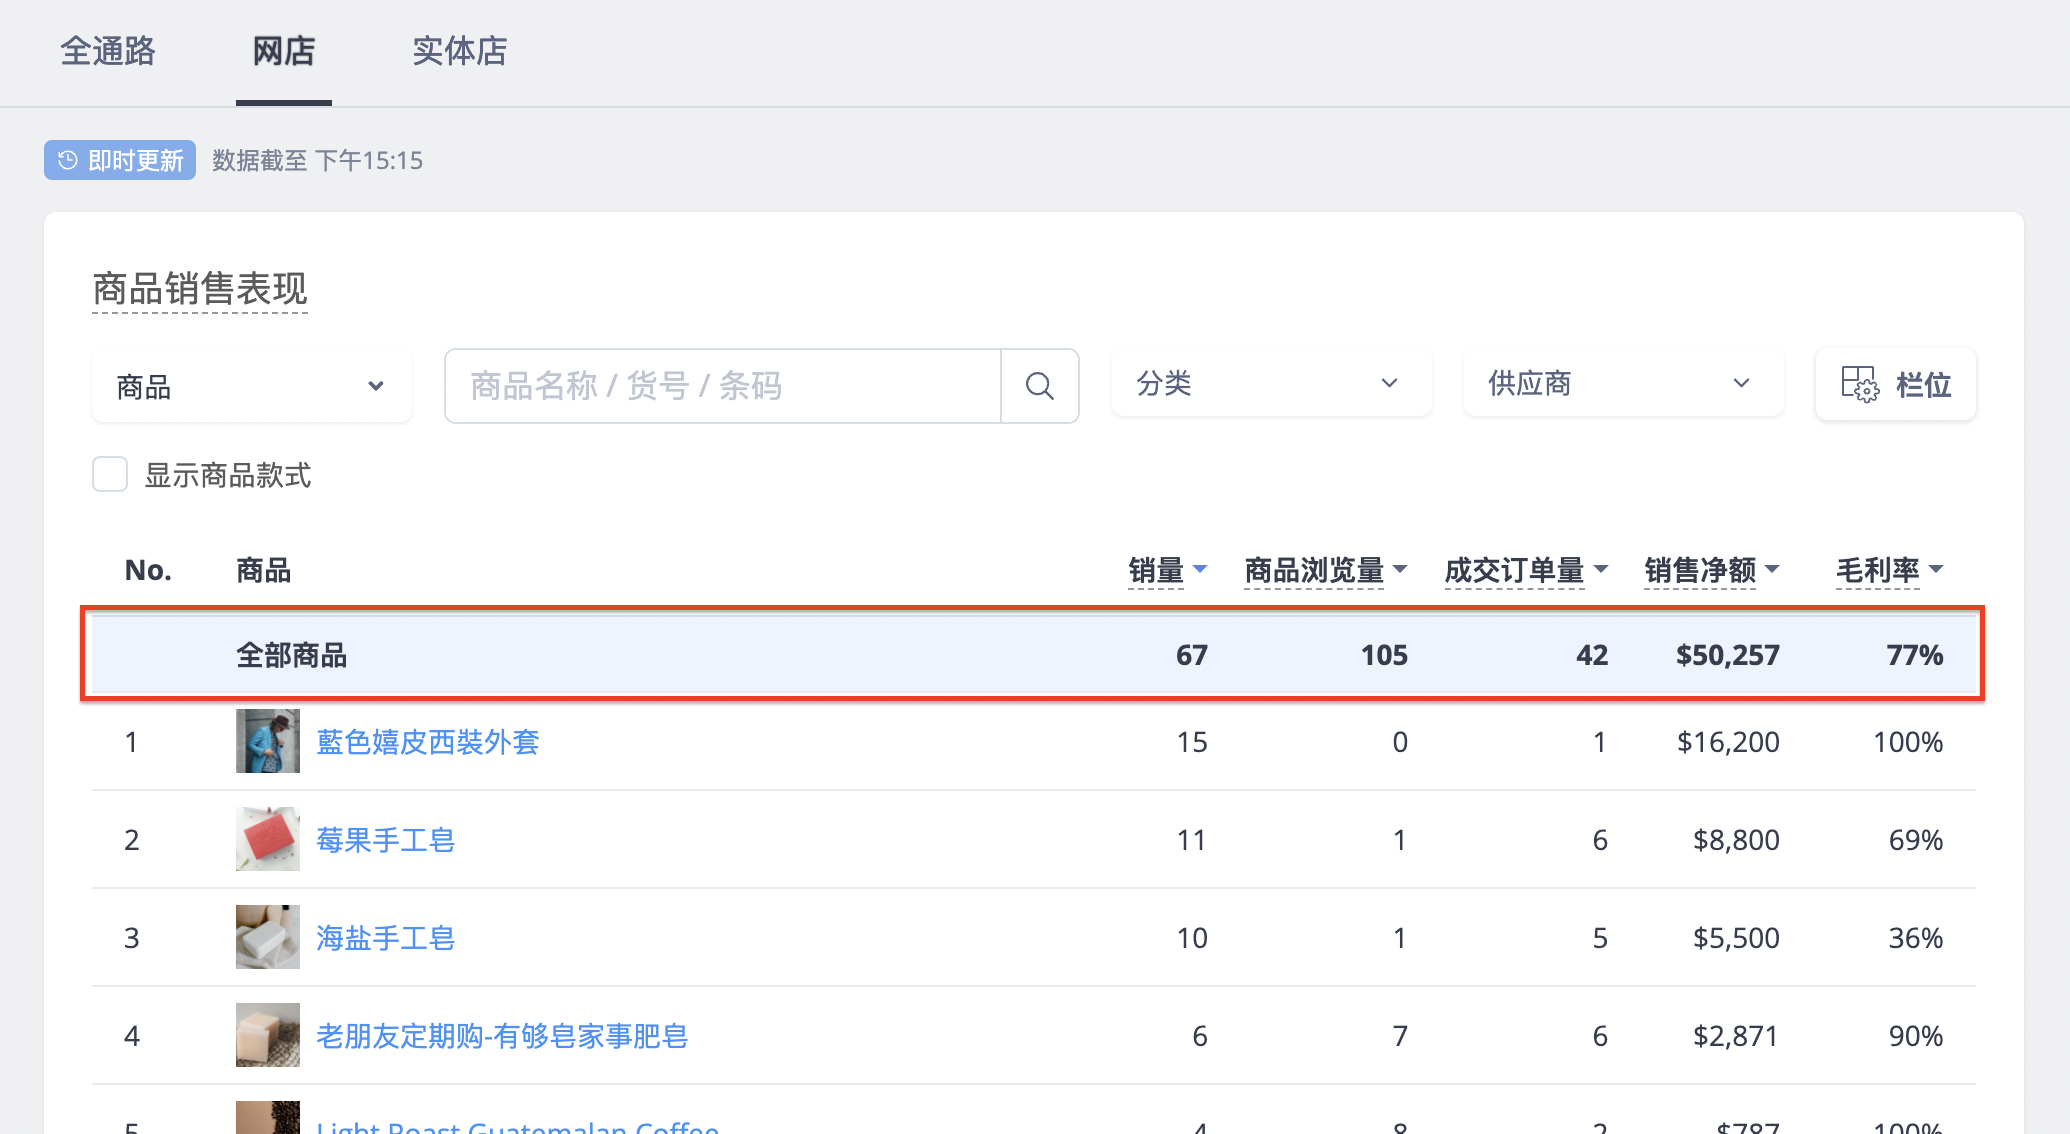This screenshot has width=2070, height=1134.
Task: Click the 36% margin cell
Action: click(1916, 938)
